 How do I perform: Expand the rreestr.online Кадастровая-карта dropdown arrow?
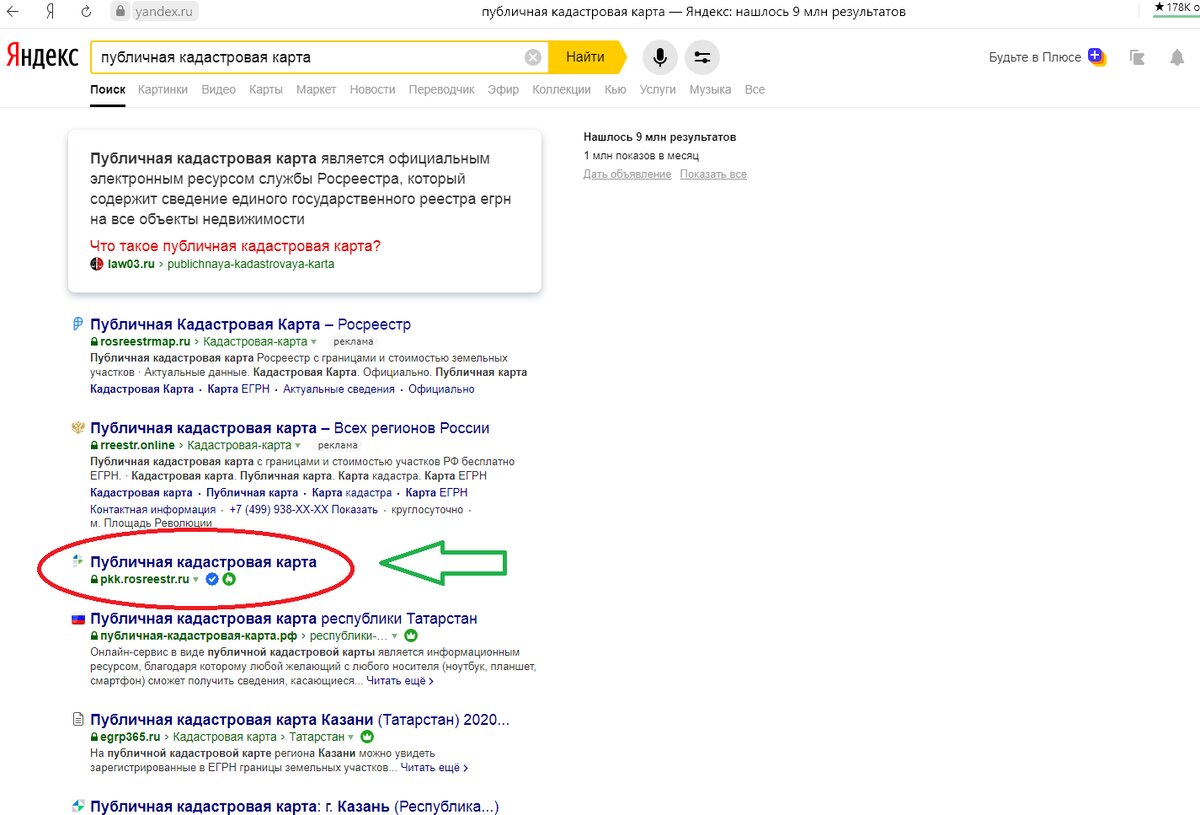[x=297, y=445]
